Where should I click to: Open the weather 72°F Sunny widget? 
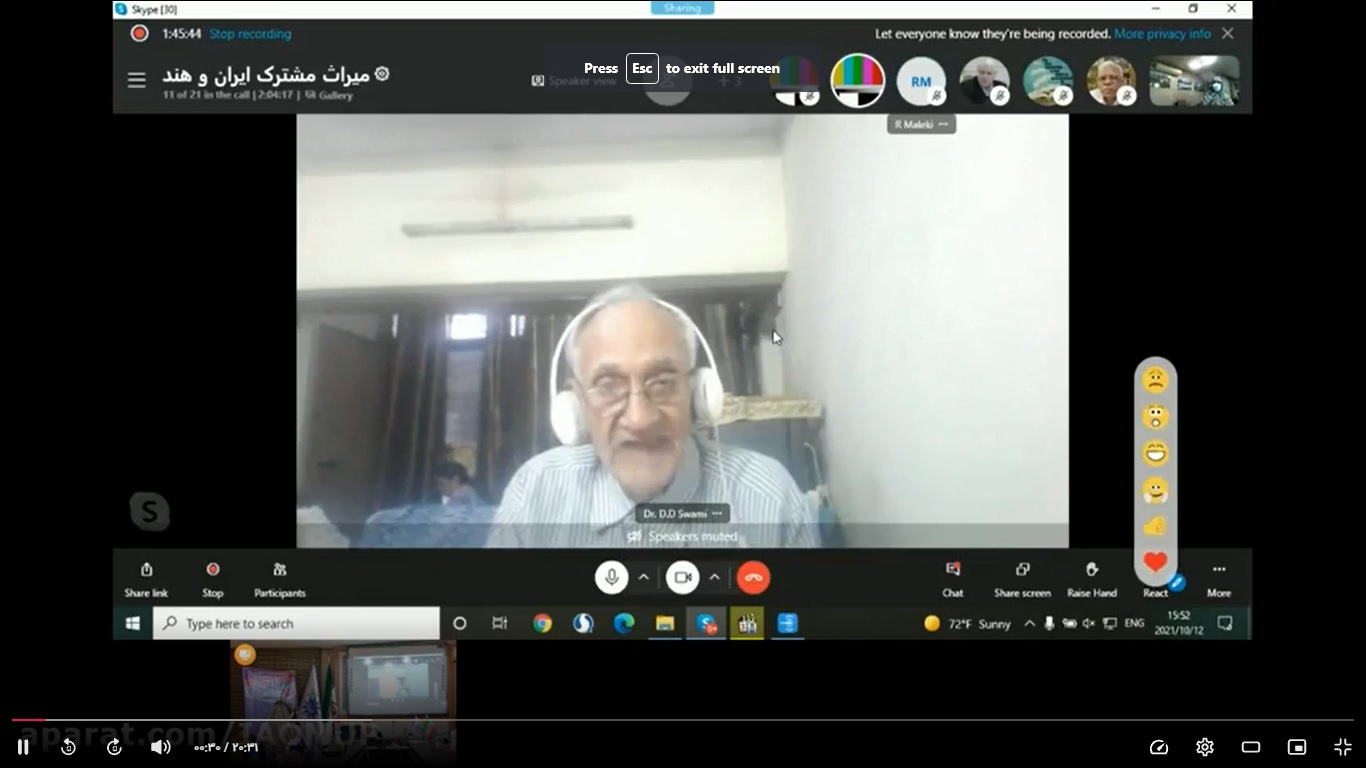pos(967,623)
